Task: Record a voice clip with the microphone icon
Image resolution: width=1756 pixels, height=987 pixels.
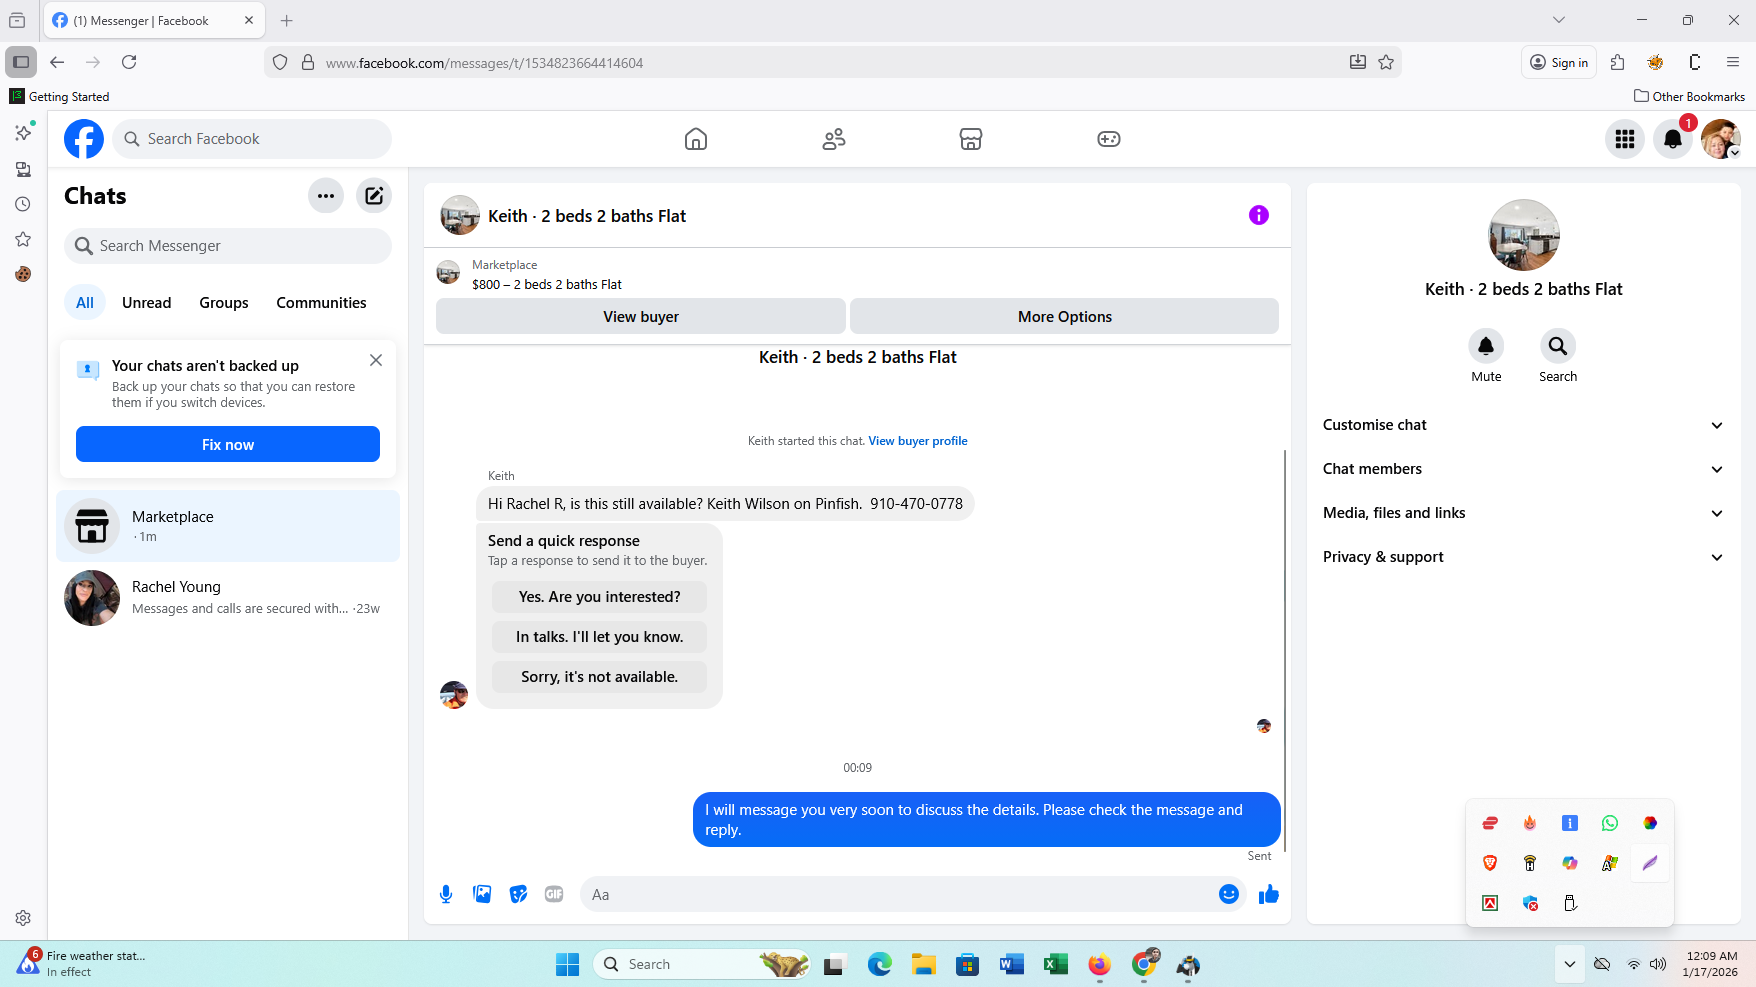Action: 446,894
